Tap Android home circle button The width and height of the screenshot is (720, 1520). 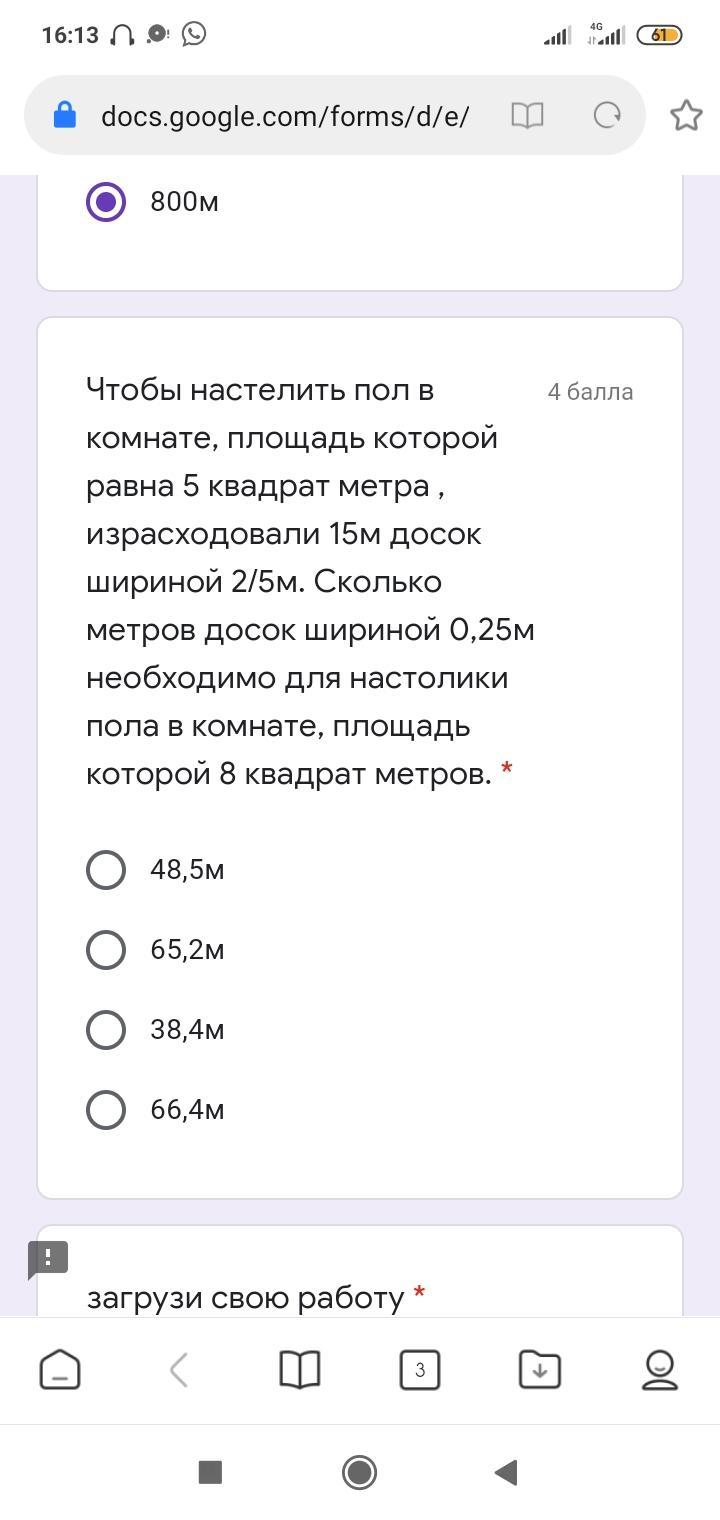(359, 1472)
